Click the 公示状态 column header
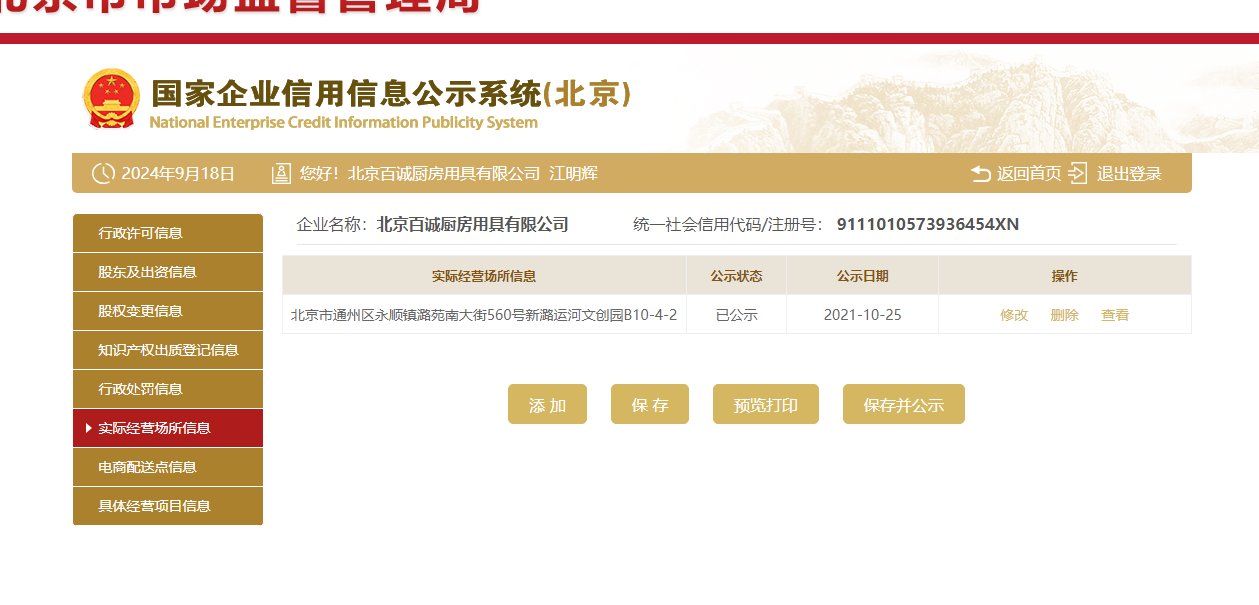This screenshot has width=1259, height=605. (x=737, y=276)
